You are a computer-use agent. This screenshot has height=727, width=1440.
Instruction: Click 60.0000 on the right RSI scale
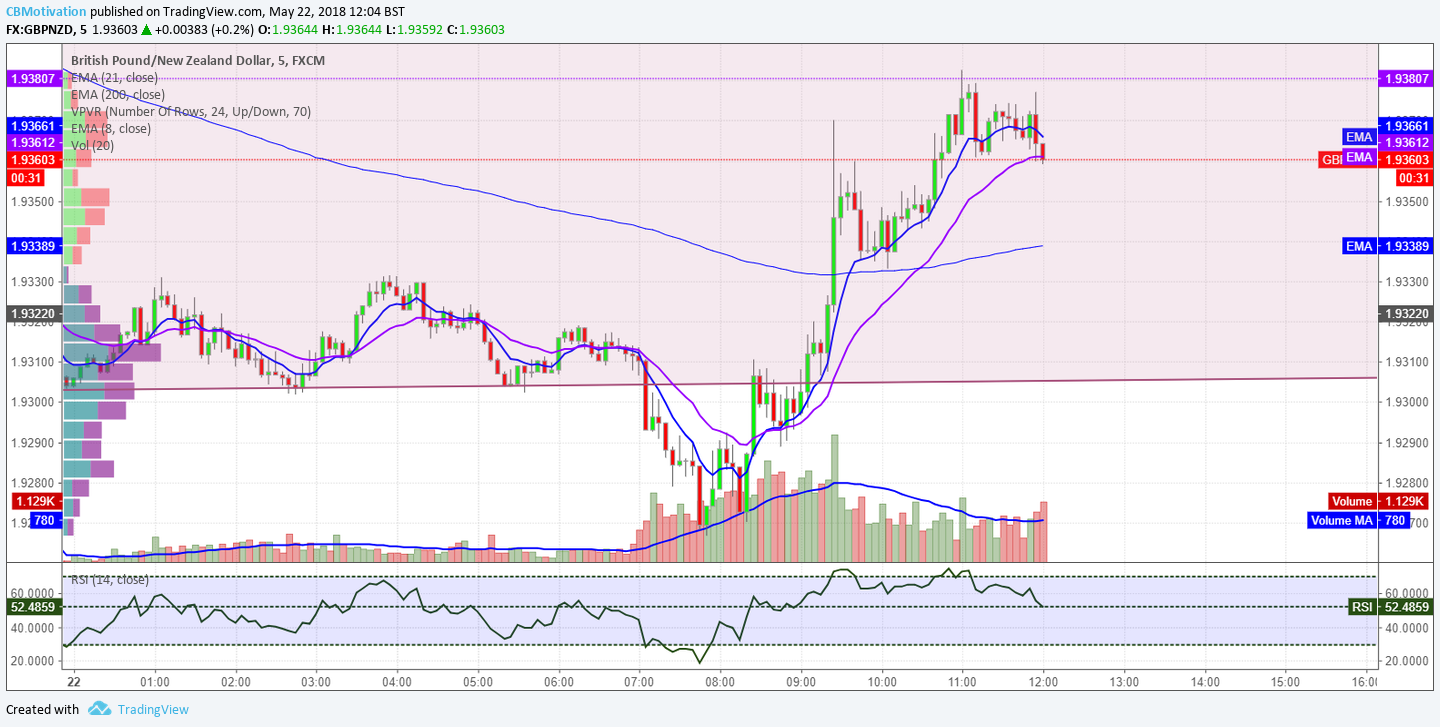pyautogui.click(x=1407, y=593)
